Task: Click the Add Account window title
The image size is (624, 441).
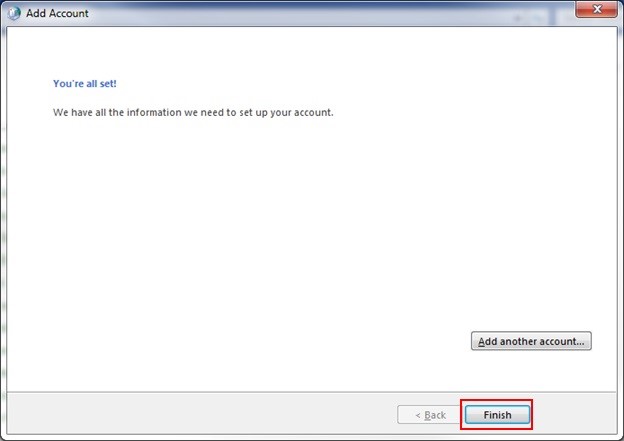Action: point(57,13)
